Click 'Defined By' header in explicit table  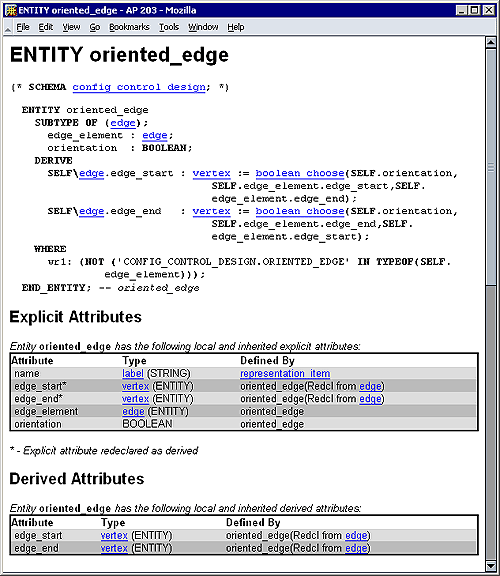(267, 361)
